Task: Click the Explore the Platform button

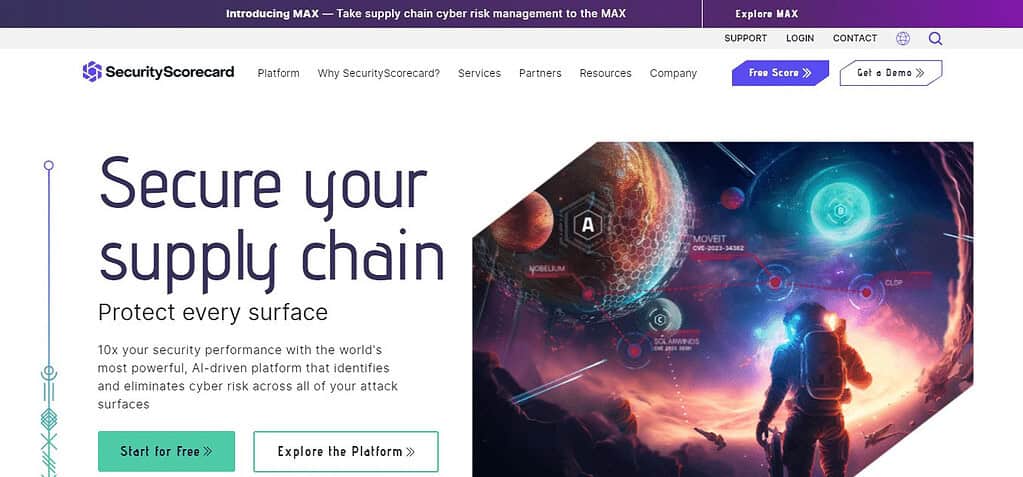Action: [346, 451]
